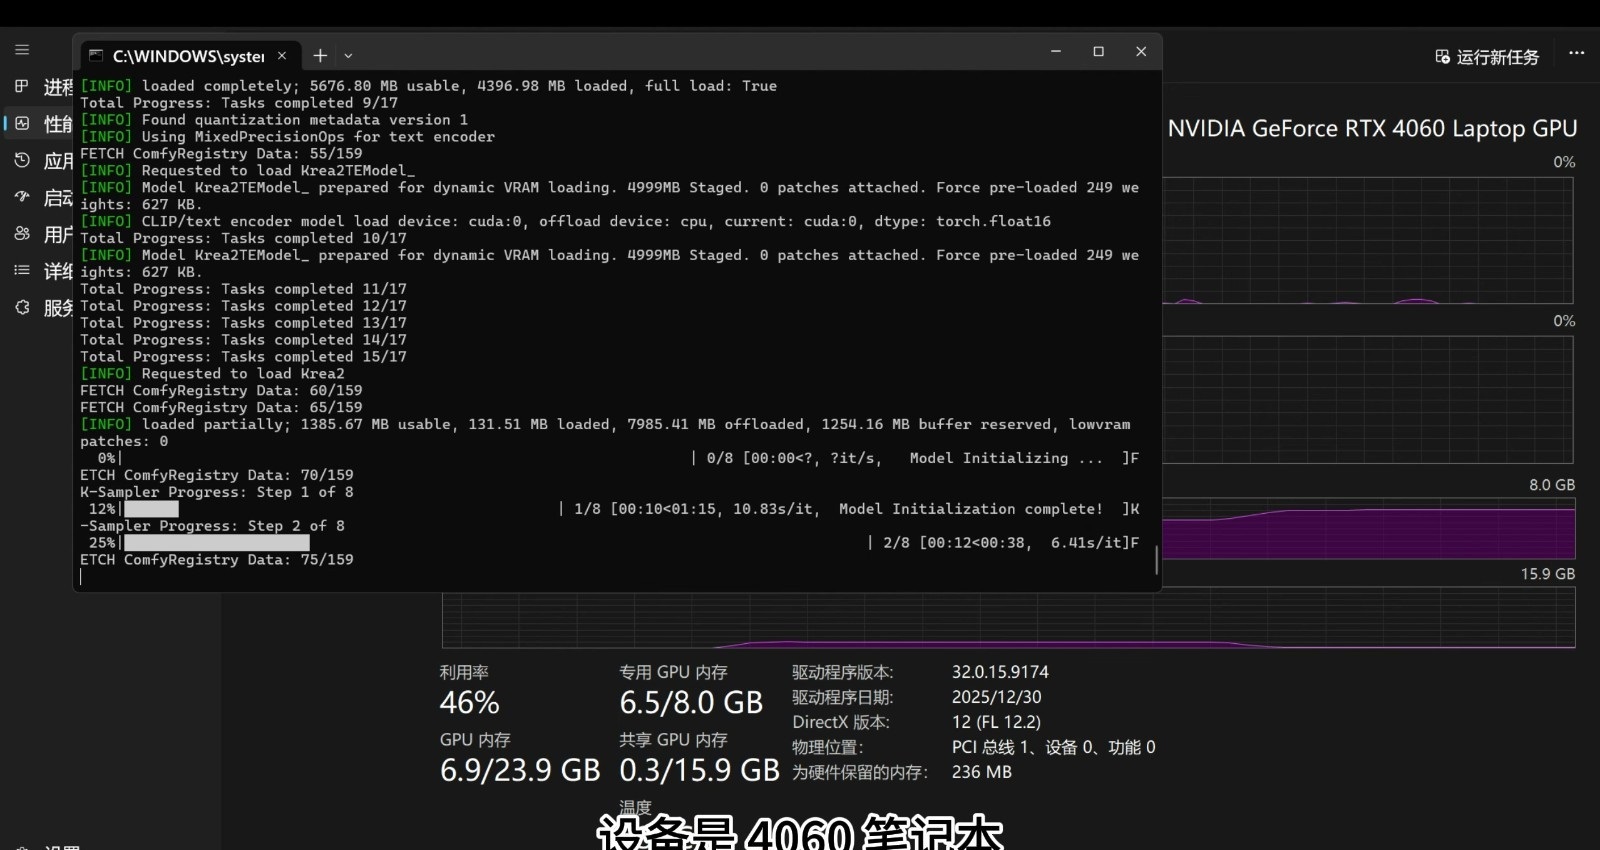1600x850 pixels.
Task: Close the C:\WINDOWS\system32 terminal tab
Action: tap(282, 56)
